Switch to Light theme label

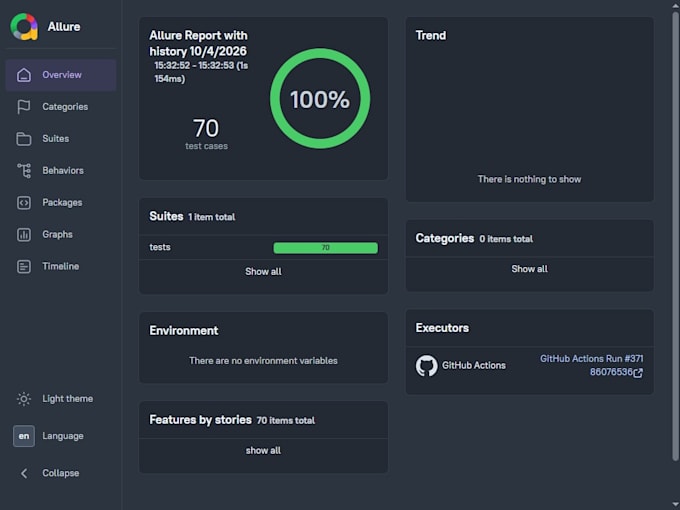[x=68, y=399]
